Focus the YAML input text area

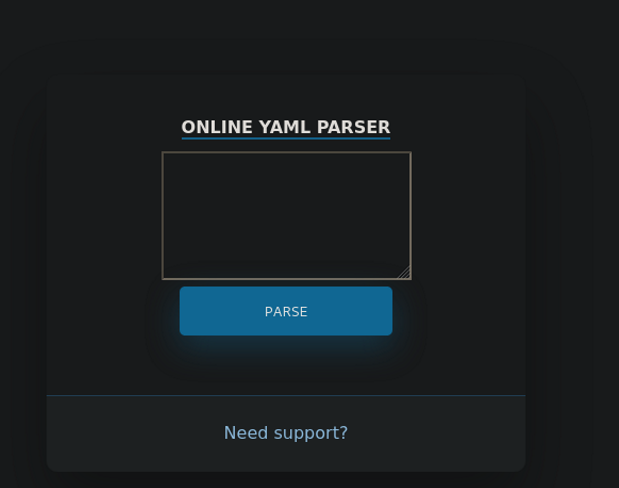click(x=287, y=216)
